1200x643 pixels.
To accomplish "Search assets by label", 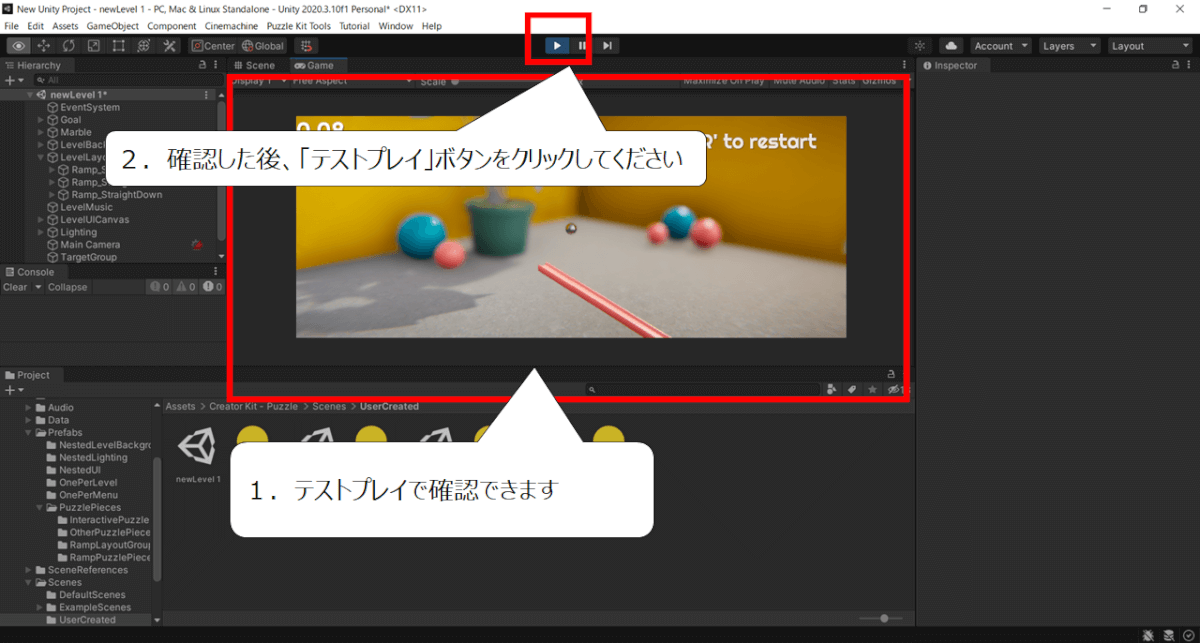I will coord(852,389).
